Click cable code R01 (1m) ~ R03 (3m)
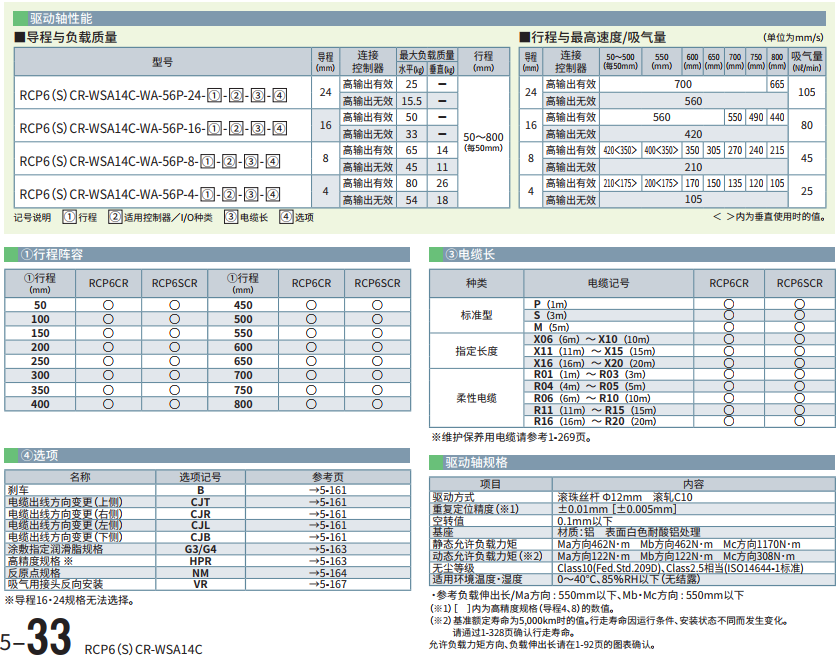 589,375
